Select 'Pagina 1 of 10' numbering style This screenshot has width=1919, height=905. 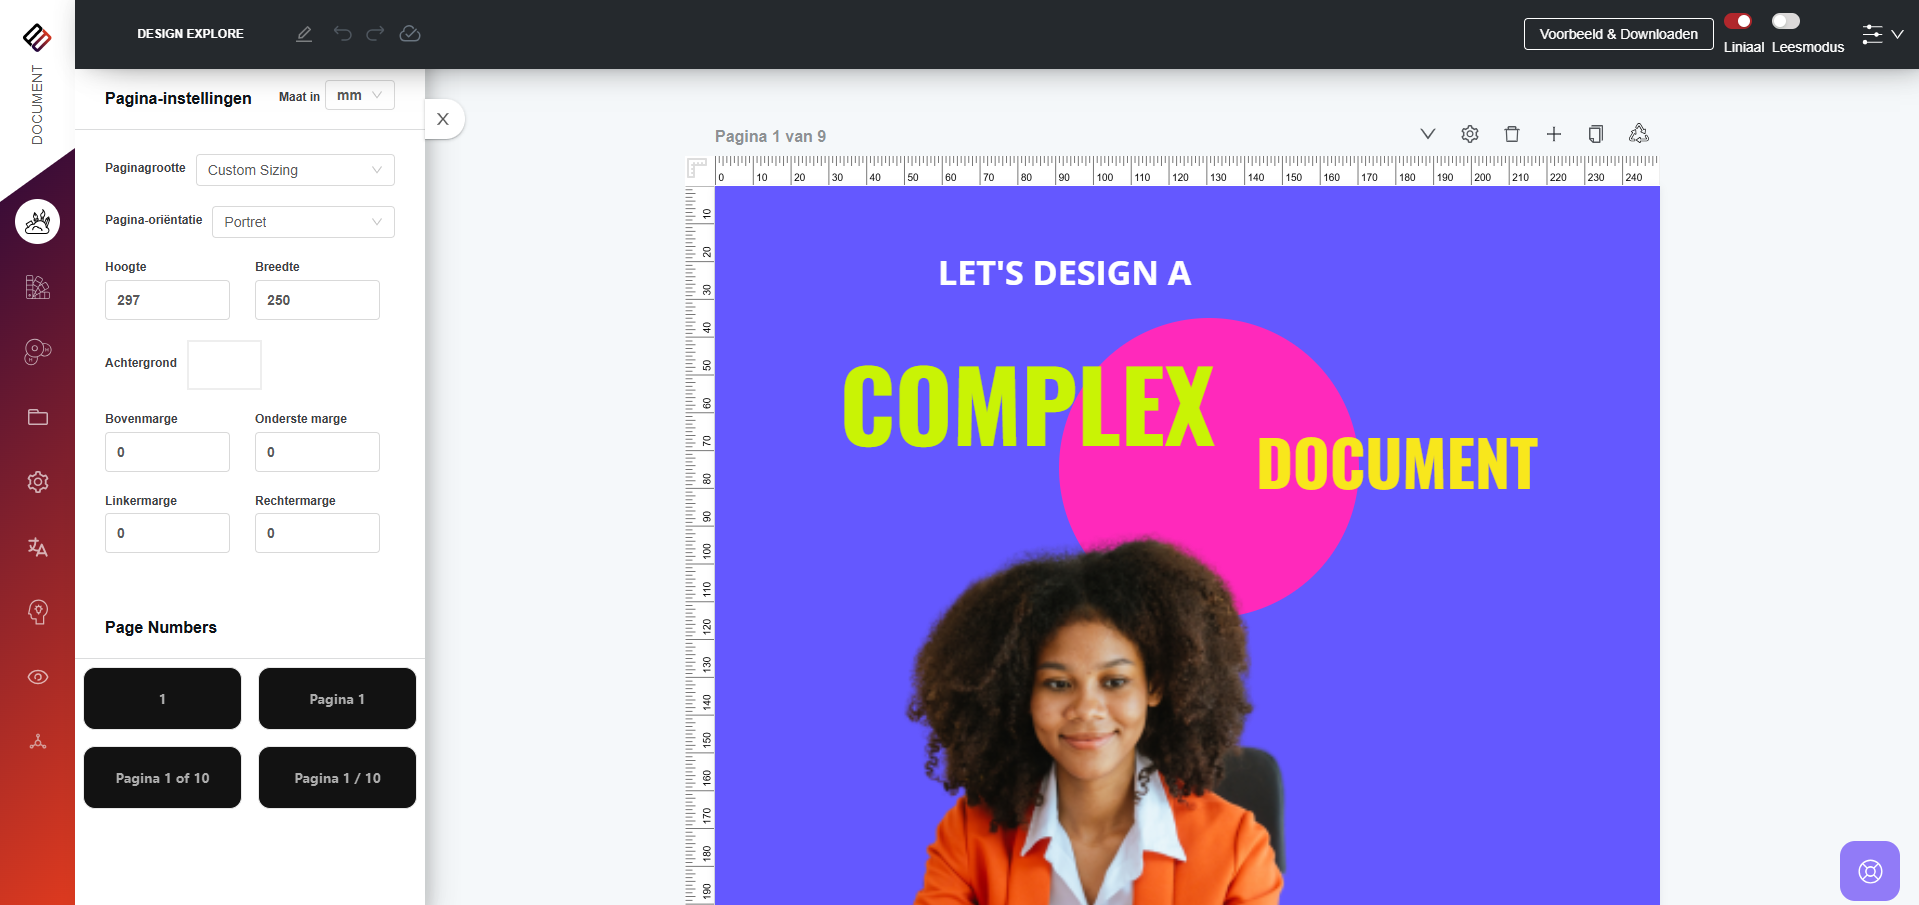pos(162,778)
